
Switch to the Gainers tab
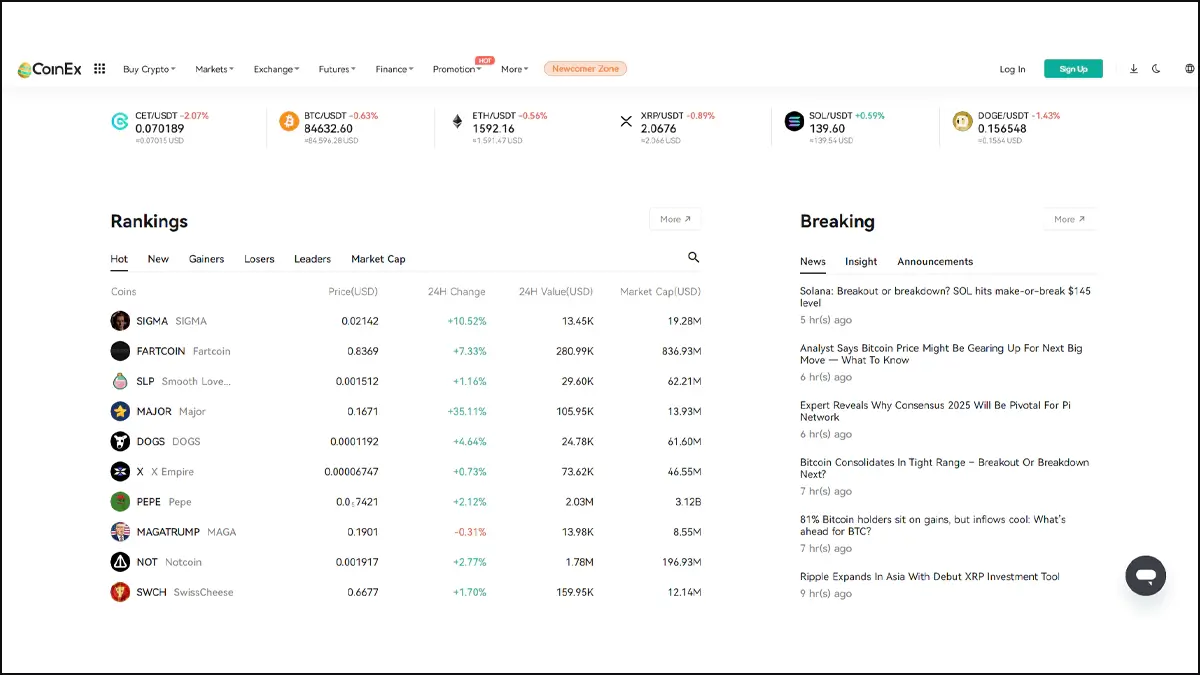pyautogui.click(x=206, y=259)
